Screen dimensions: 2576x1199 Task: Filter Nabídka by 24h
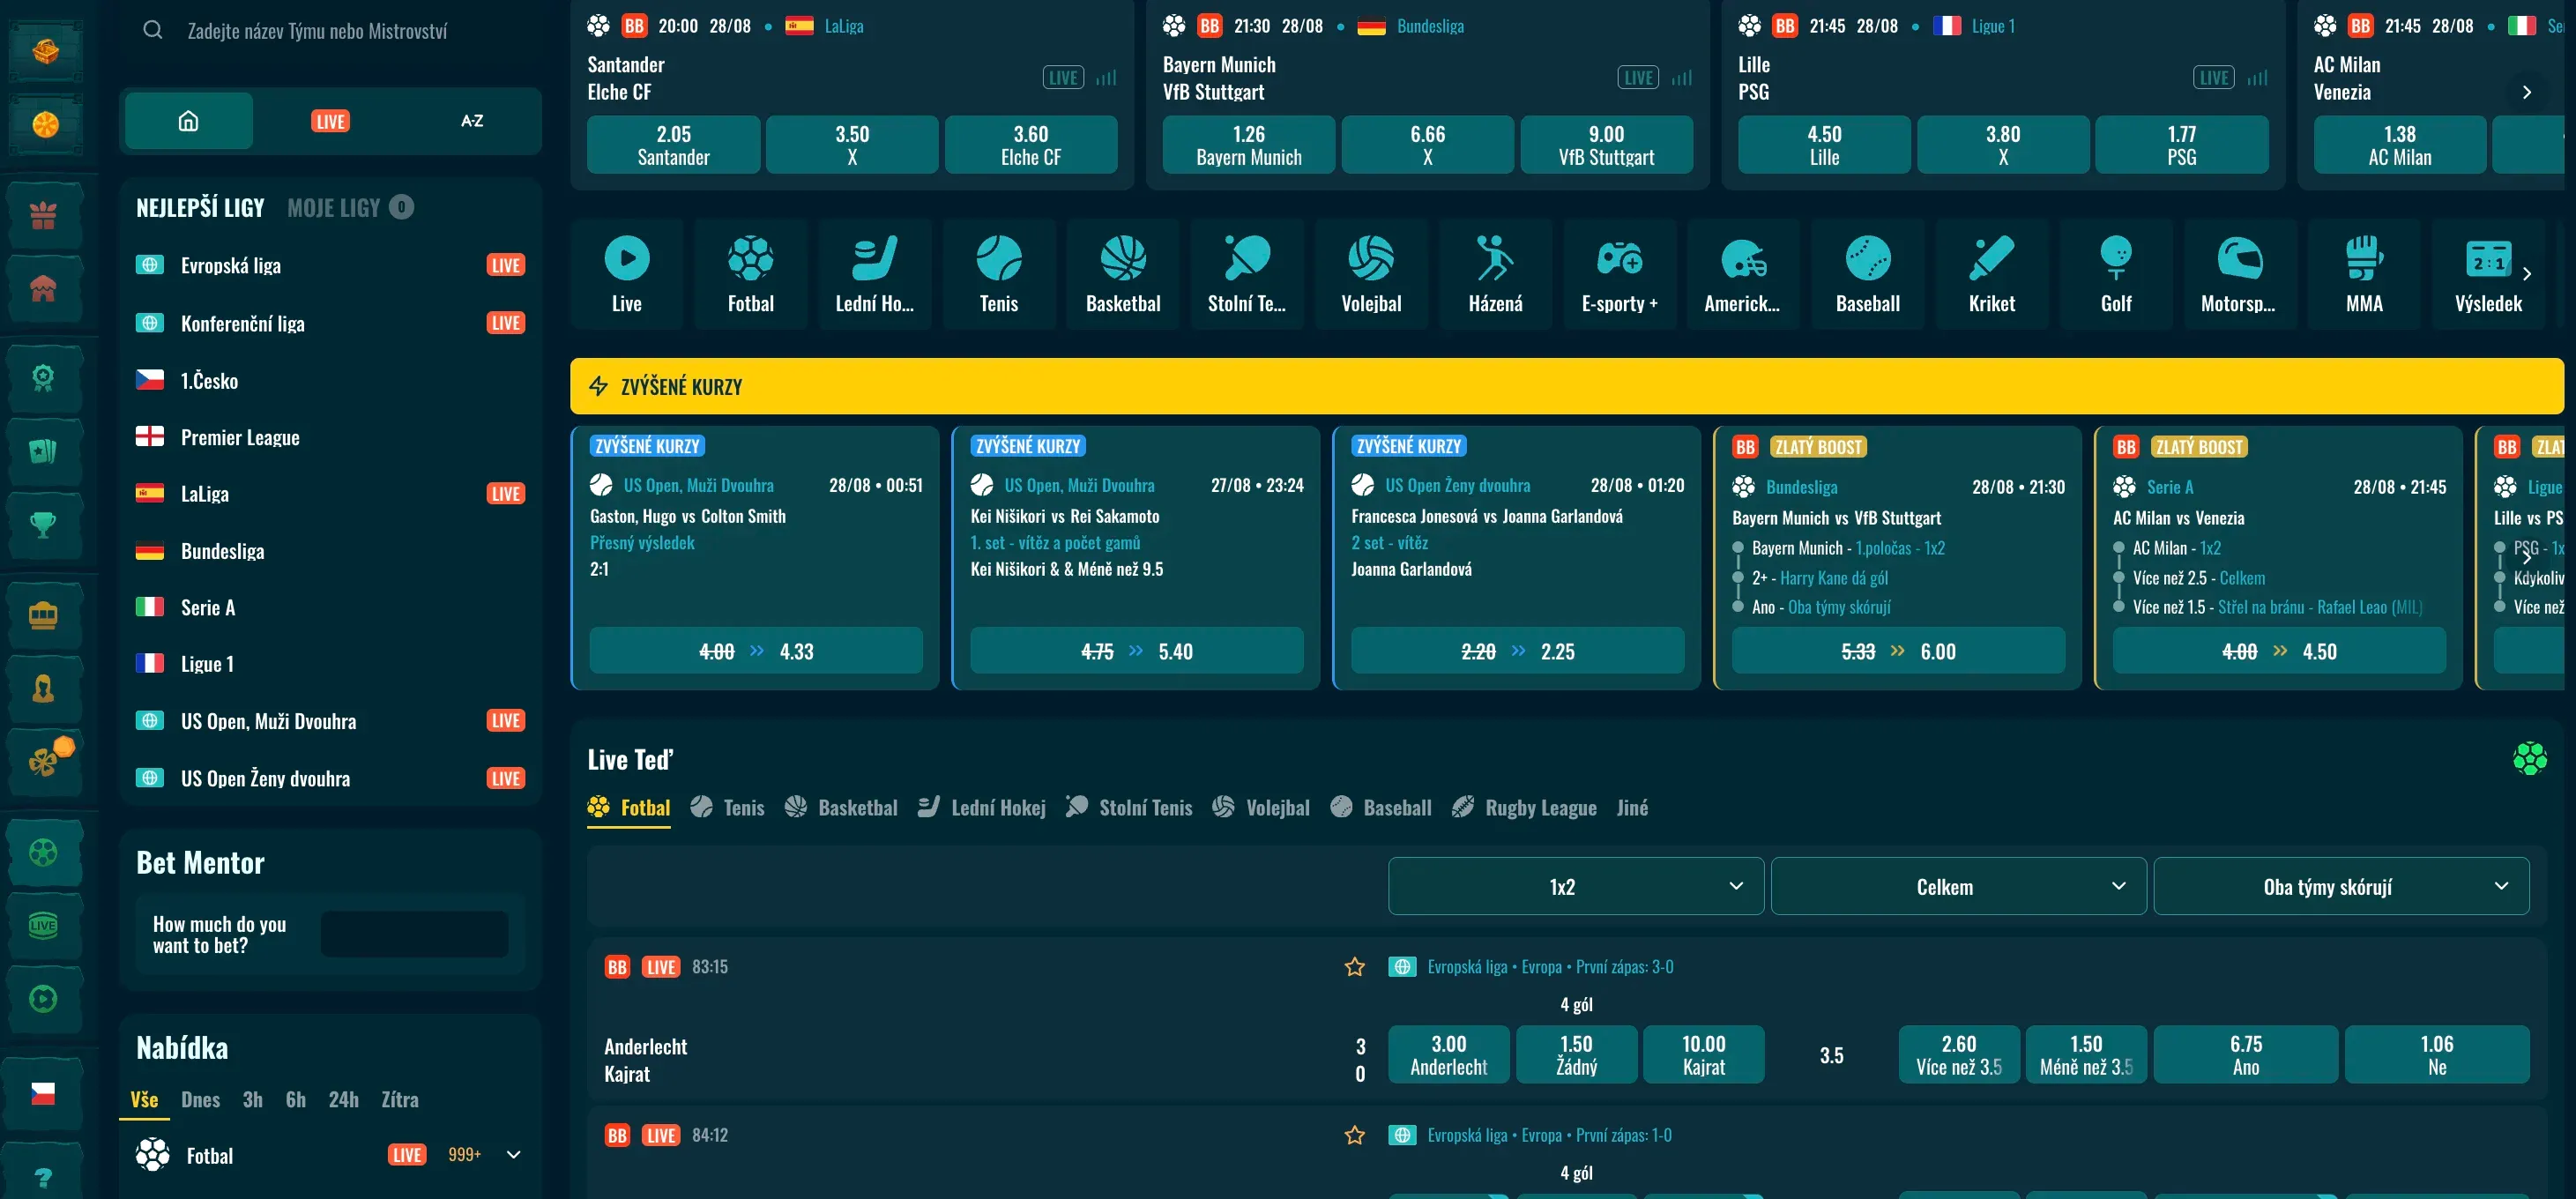343,1099
